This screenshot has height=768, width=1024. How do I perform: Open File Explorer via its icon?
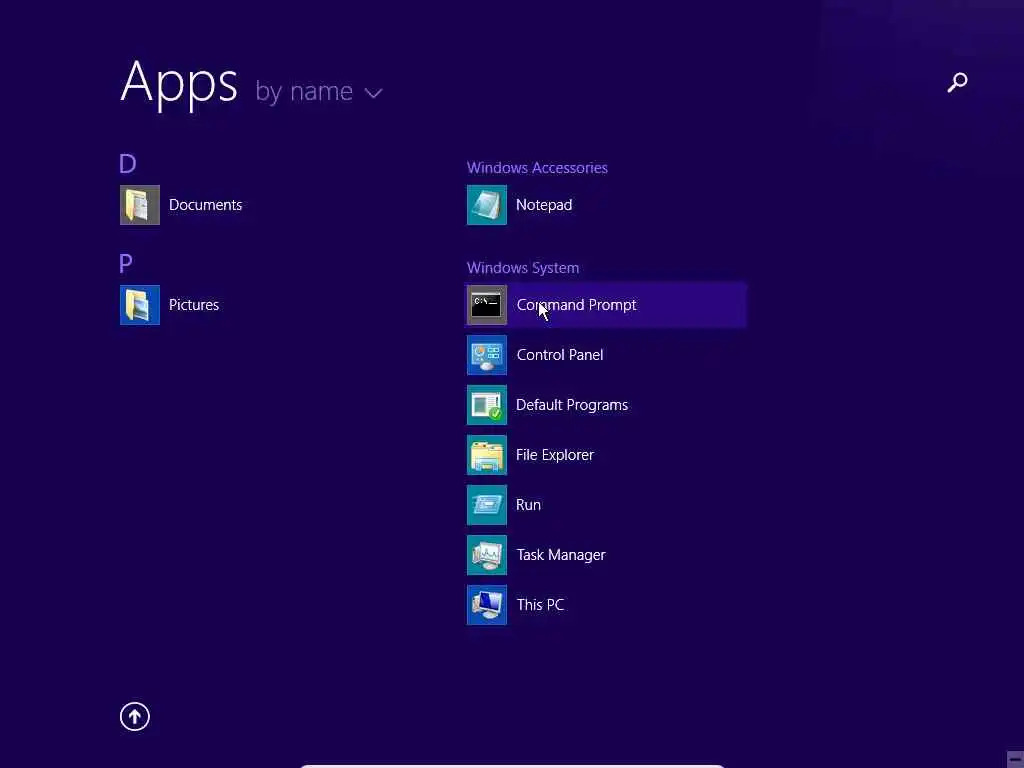(487, 455)
